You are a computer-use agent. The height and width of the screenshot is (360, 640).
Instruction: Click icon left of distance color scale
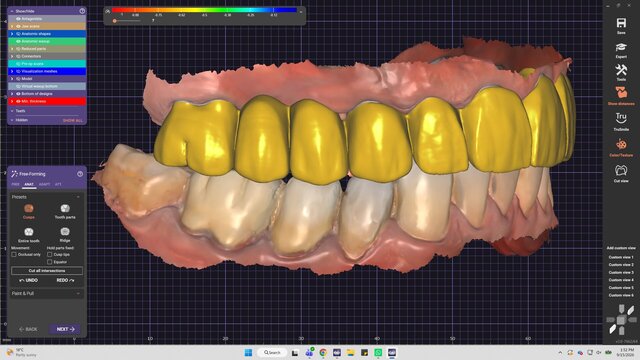(107, 11)
